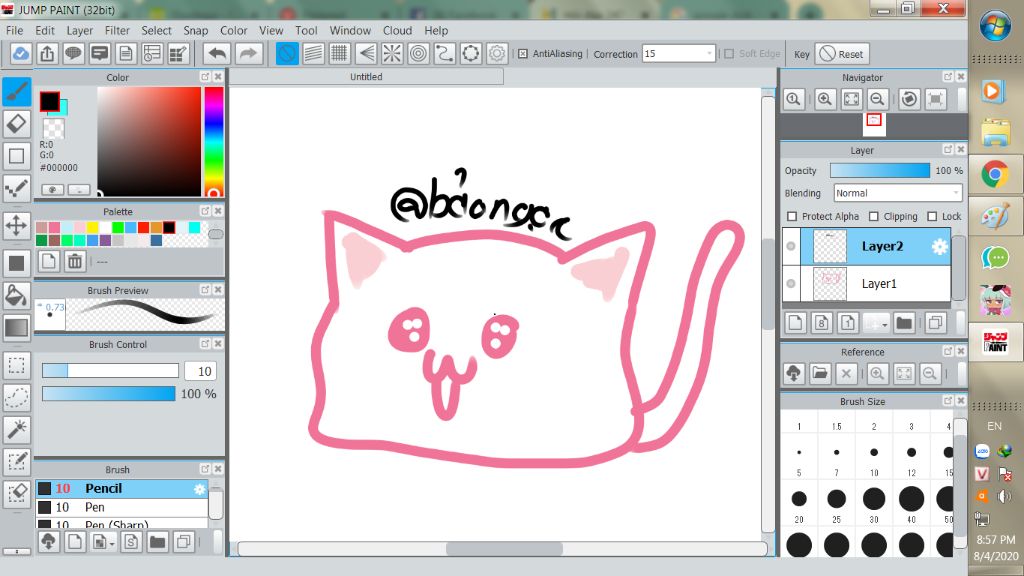Enable curve snap

click(x=445, y=54)
